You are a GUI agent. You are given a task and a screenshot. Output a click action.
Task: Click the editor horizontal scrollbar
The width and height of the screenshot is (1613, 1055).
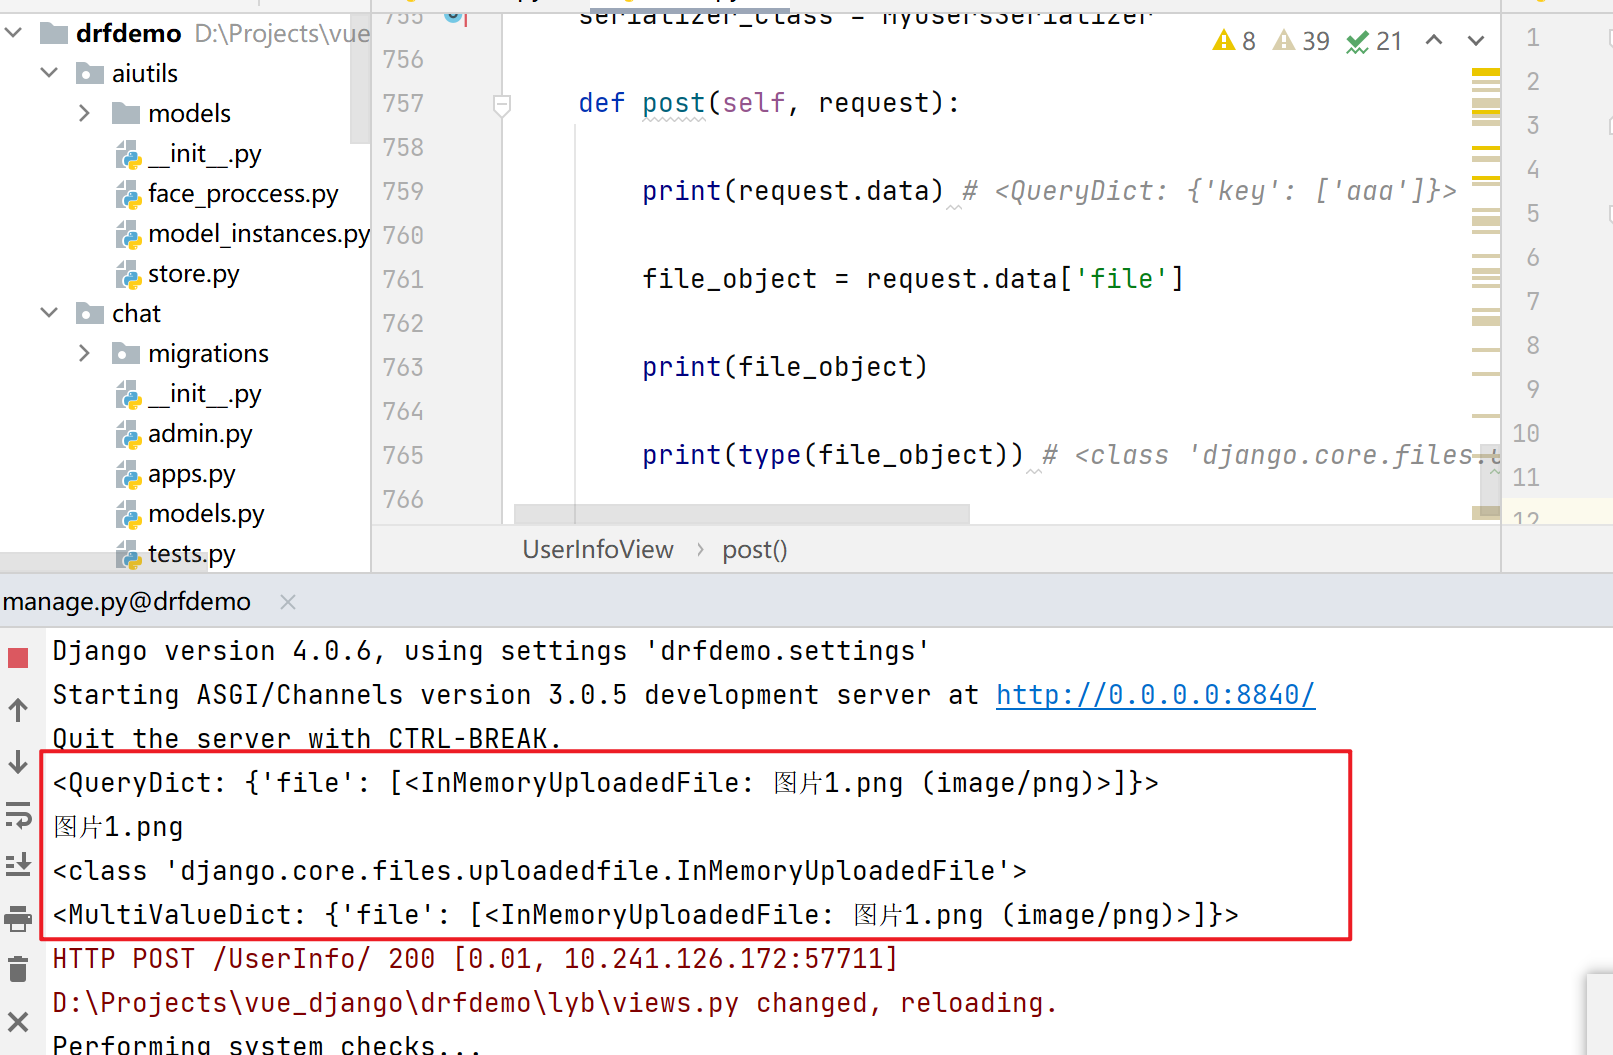[x=741, y=514]
